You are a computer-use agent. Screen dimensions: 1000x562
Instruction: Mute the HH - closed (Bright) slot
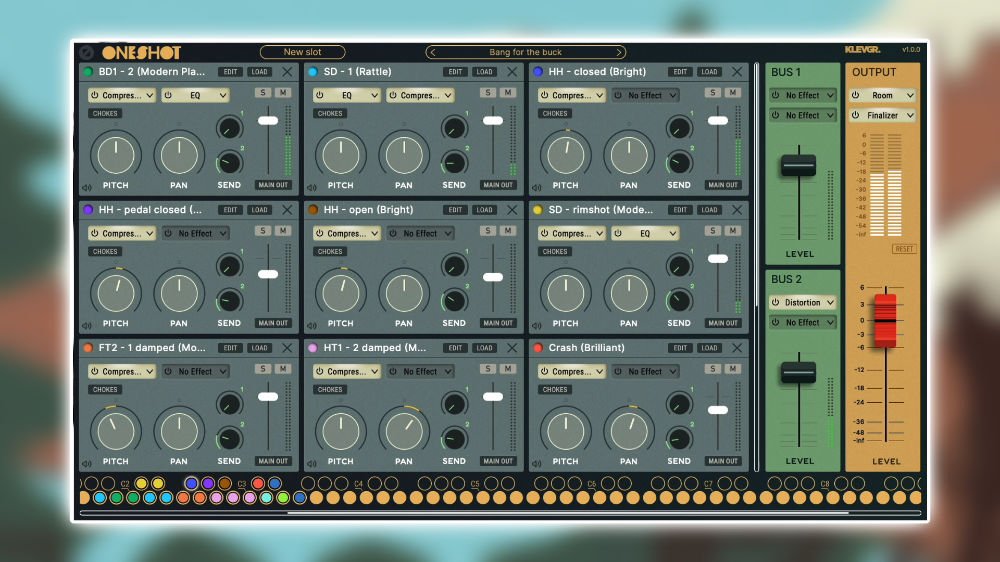point(733,92)
